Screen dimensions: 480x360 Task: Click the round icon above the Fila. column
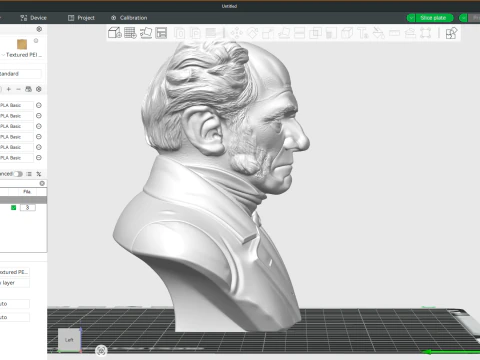(42, 183)
